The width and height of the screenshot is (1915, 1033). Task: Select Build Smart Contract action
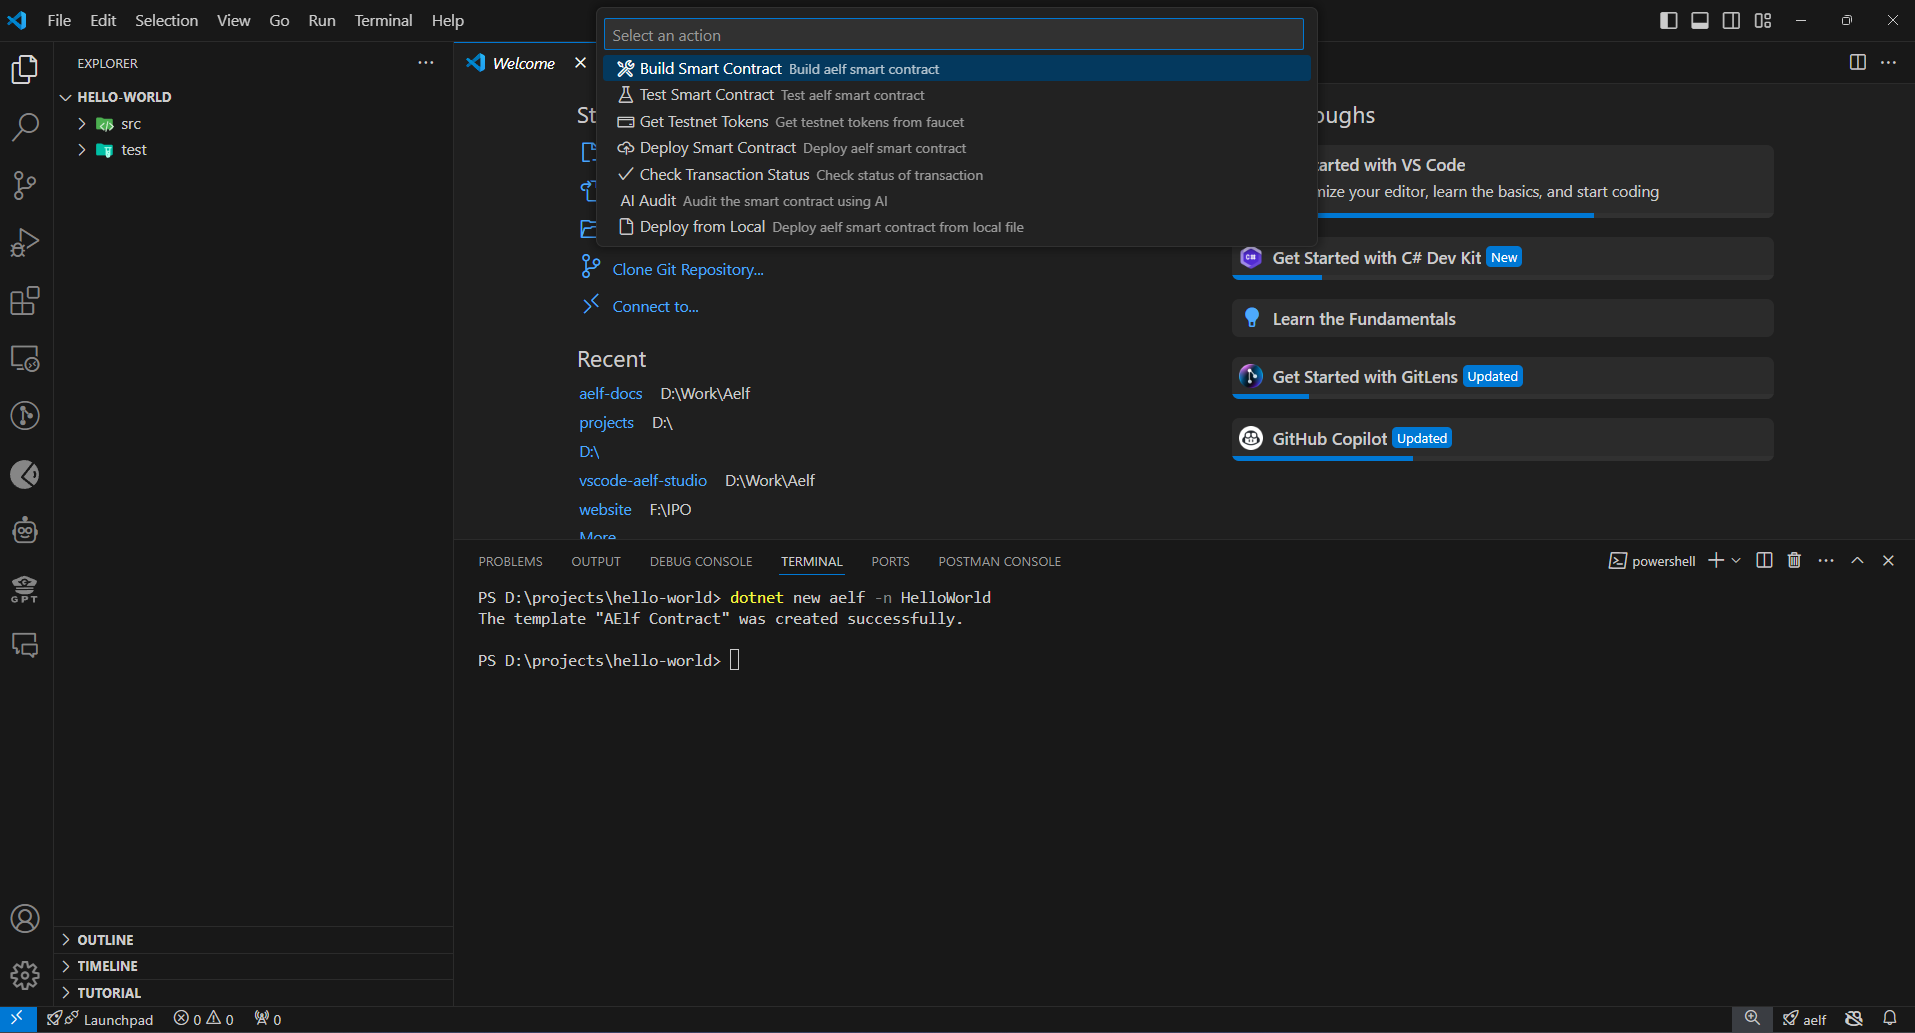(x=957, y=69)
